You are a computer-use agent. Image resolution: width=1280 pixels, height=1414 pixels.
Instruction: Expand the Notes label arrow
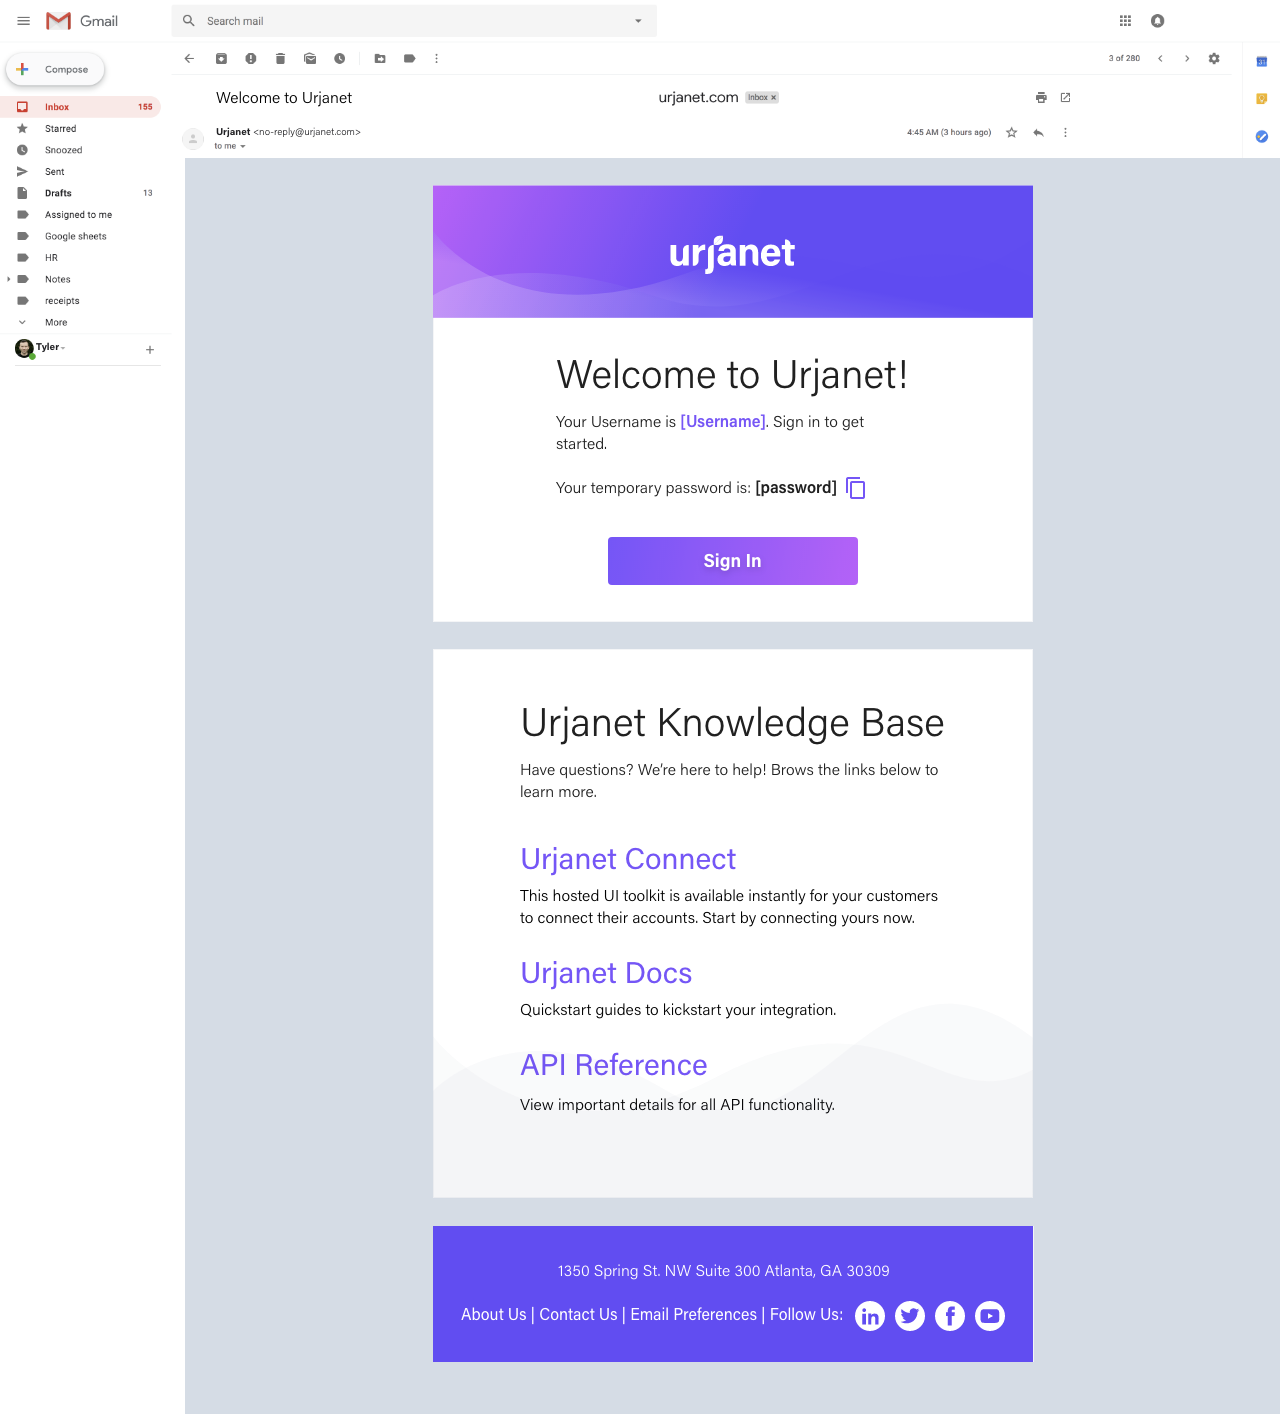9,279
